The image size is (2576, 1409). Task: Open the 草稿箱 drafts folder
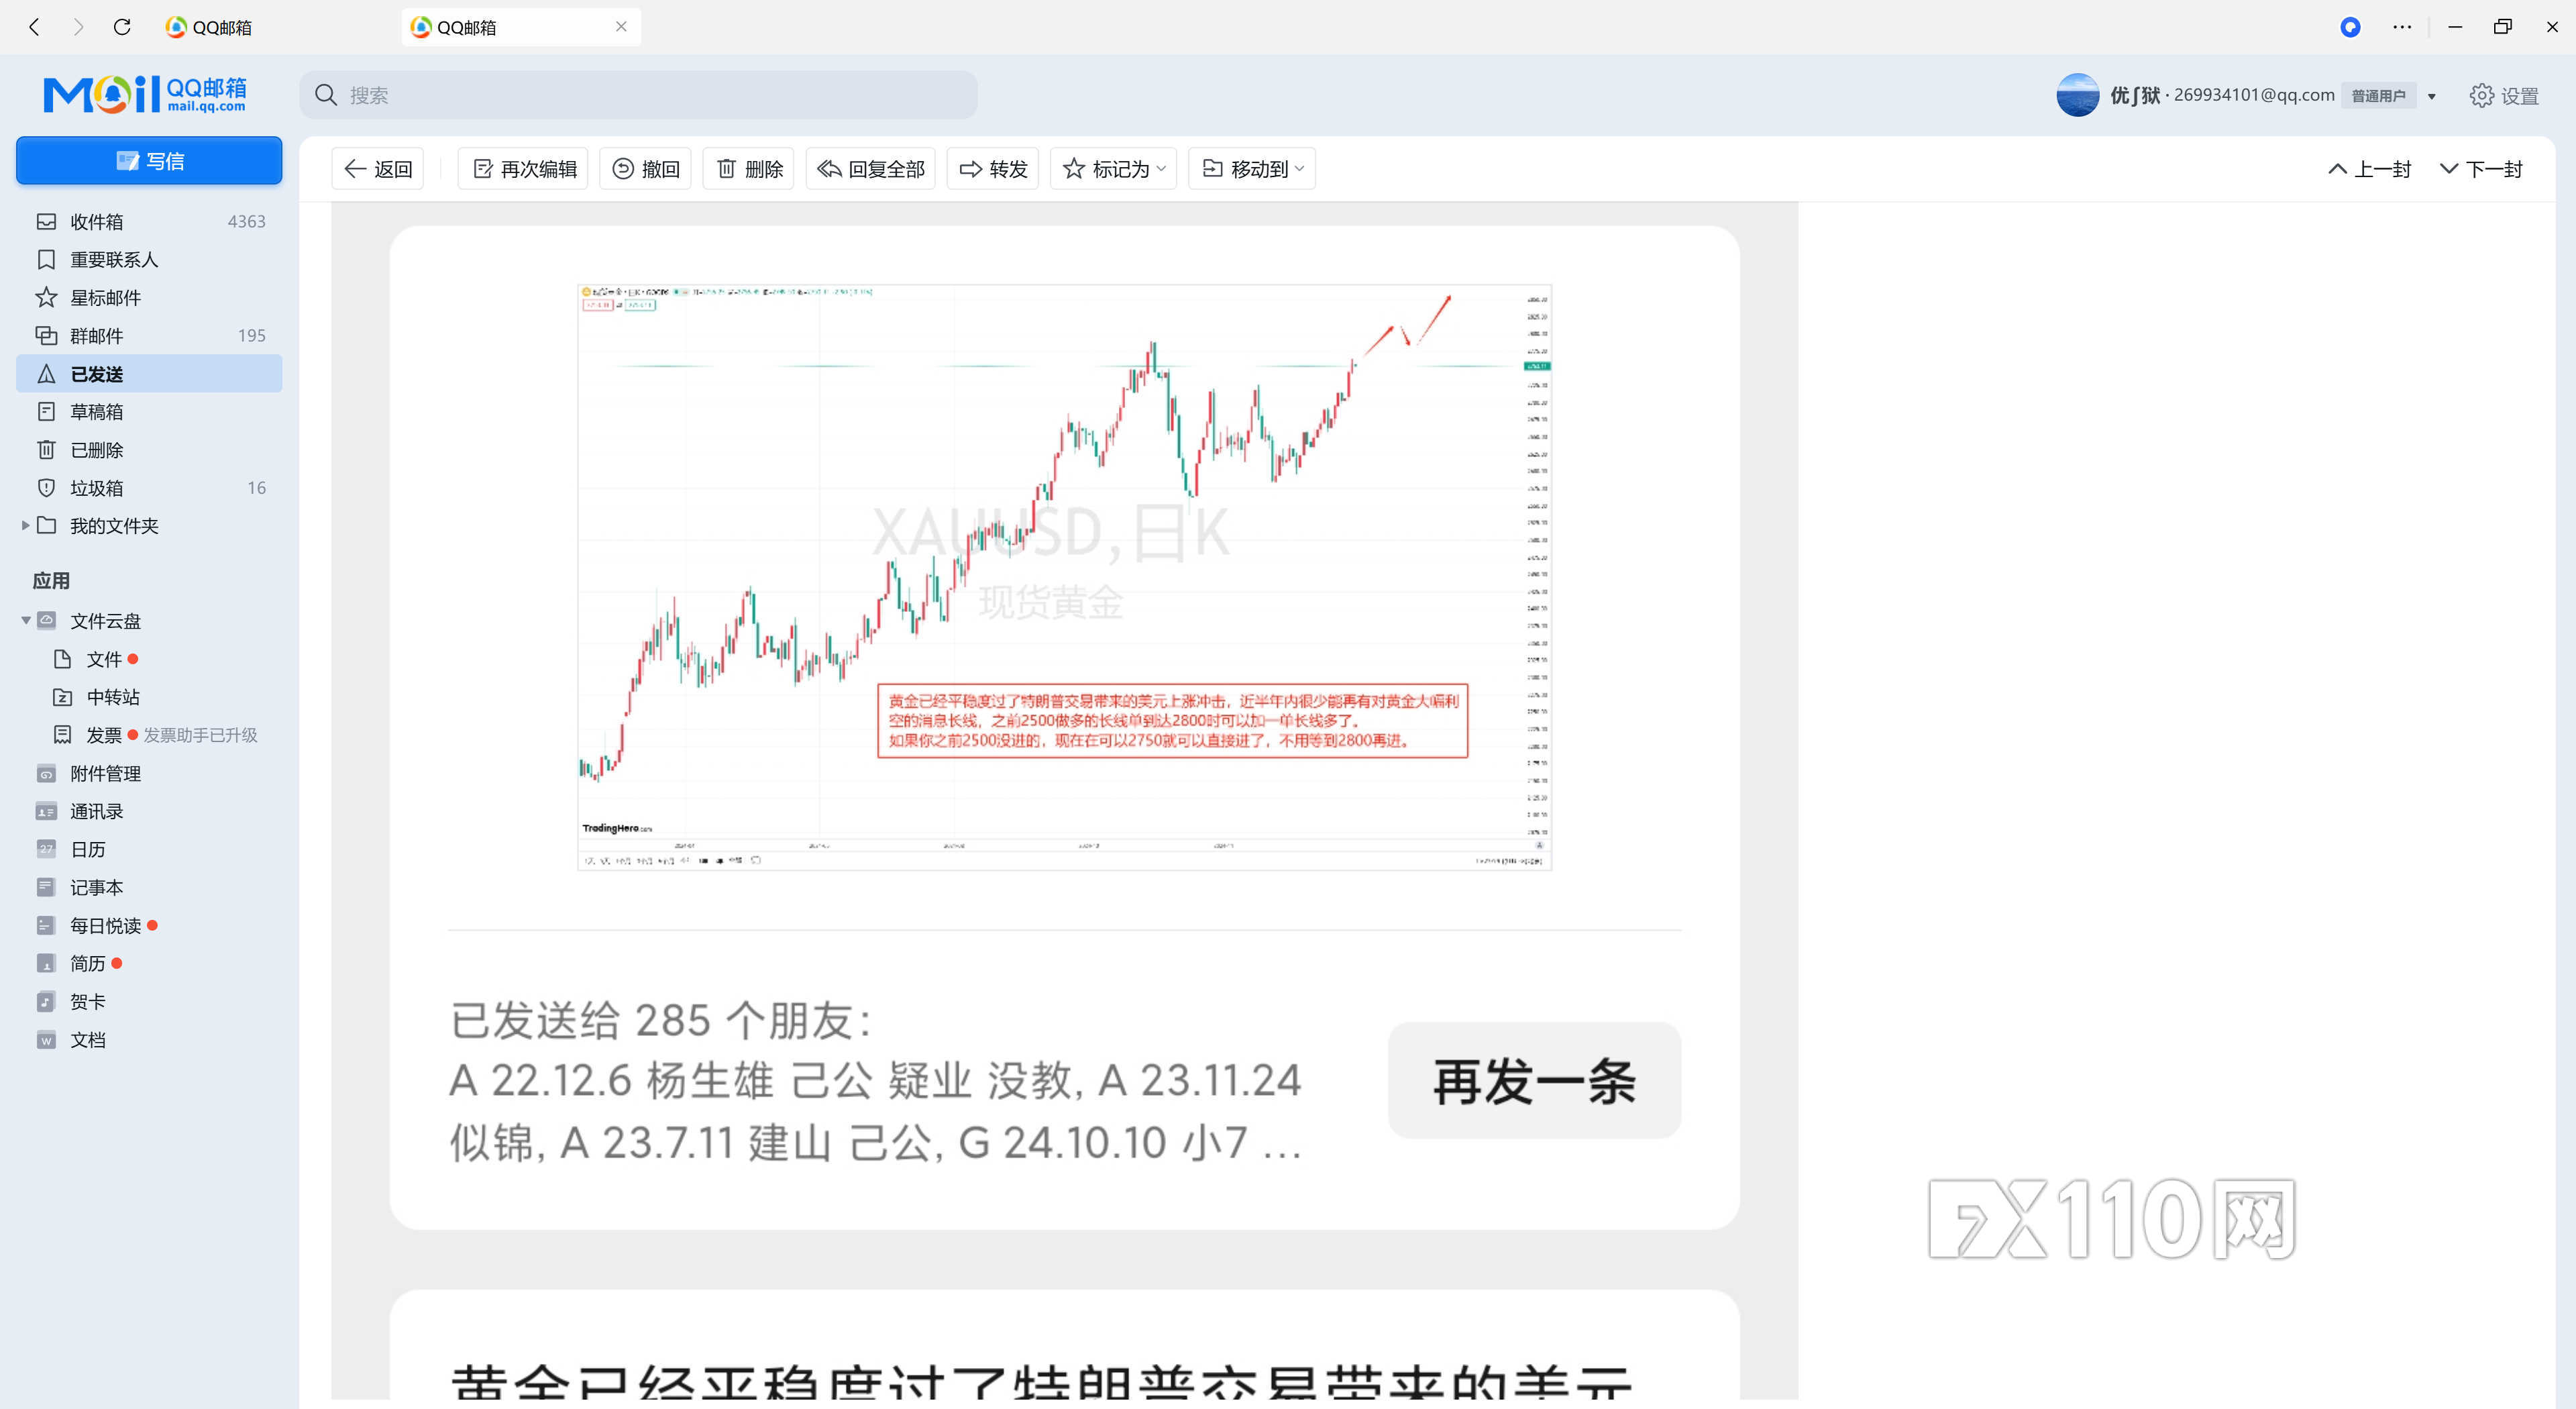[149, 412]
